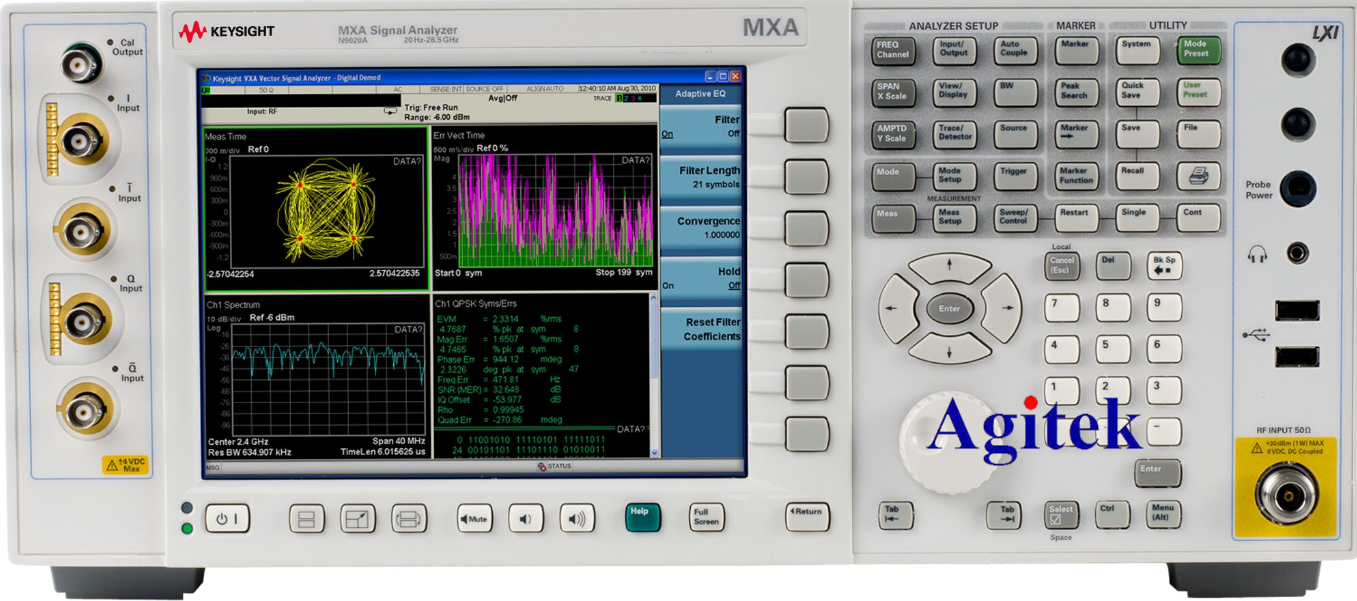Tap the right arrow navigation key
The height and width of the screenshot is (601, 1357).
point(1003,308)
